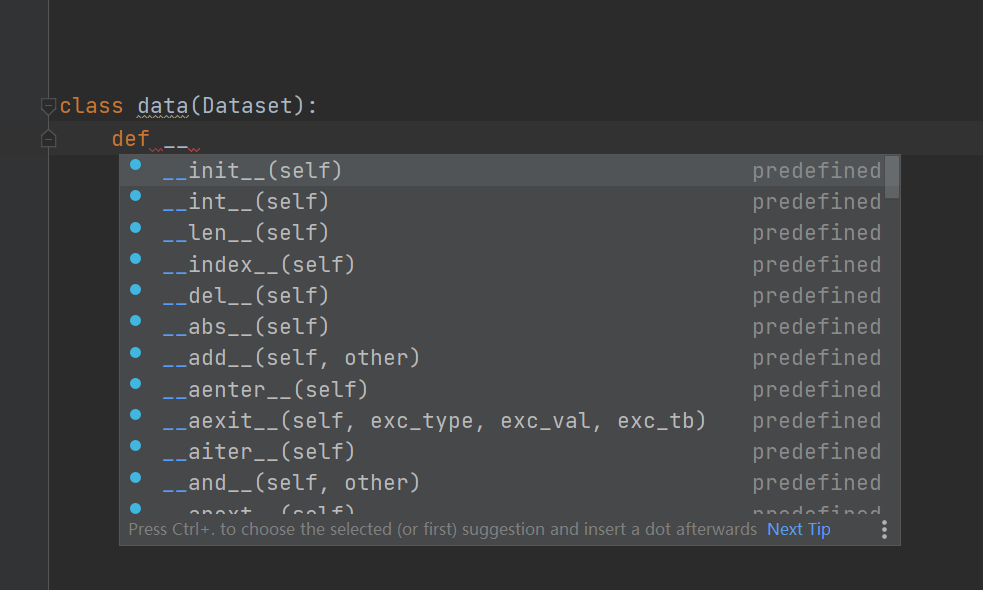Click the blue method icon beside __init__
983x590 pixels.
click(x=136, y=166)
